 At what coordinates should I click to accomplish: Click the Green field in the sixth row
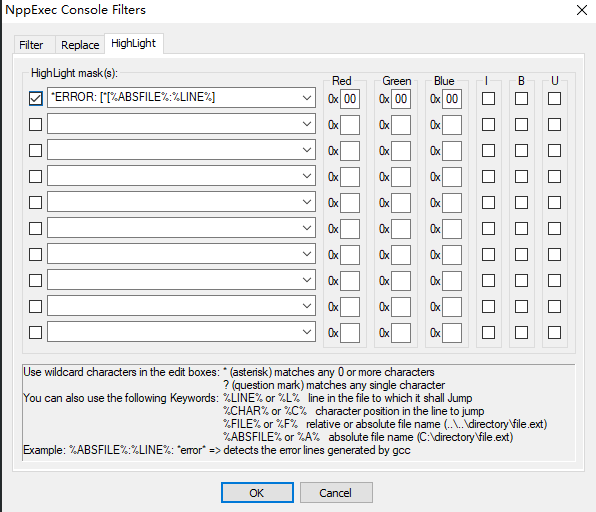pyautogui.click(x=401, y=229)
